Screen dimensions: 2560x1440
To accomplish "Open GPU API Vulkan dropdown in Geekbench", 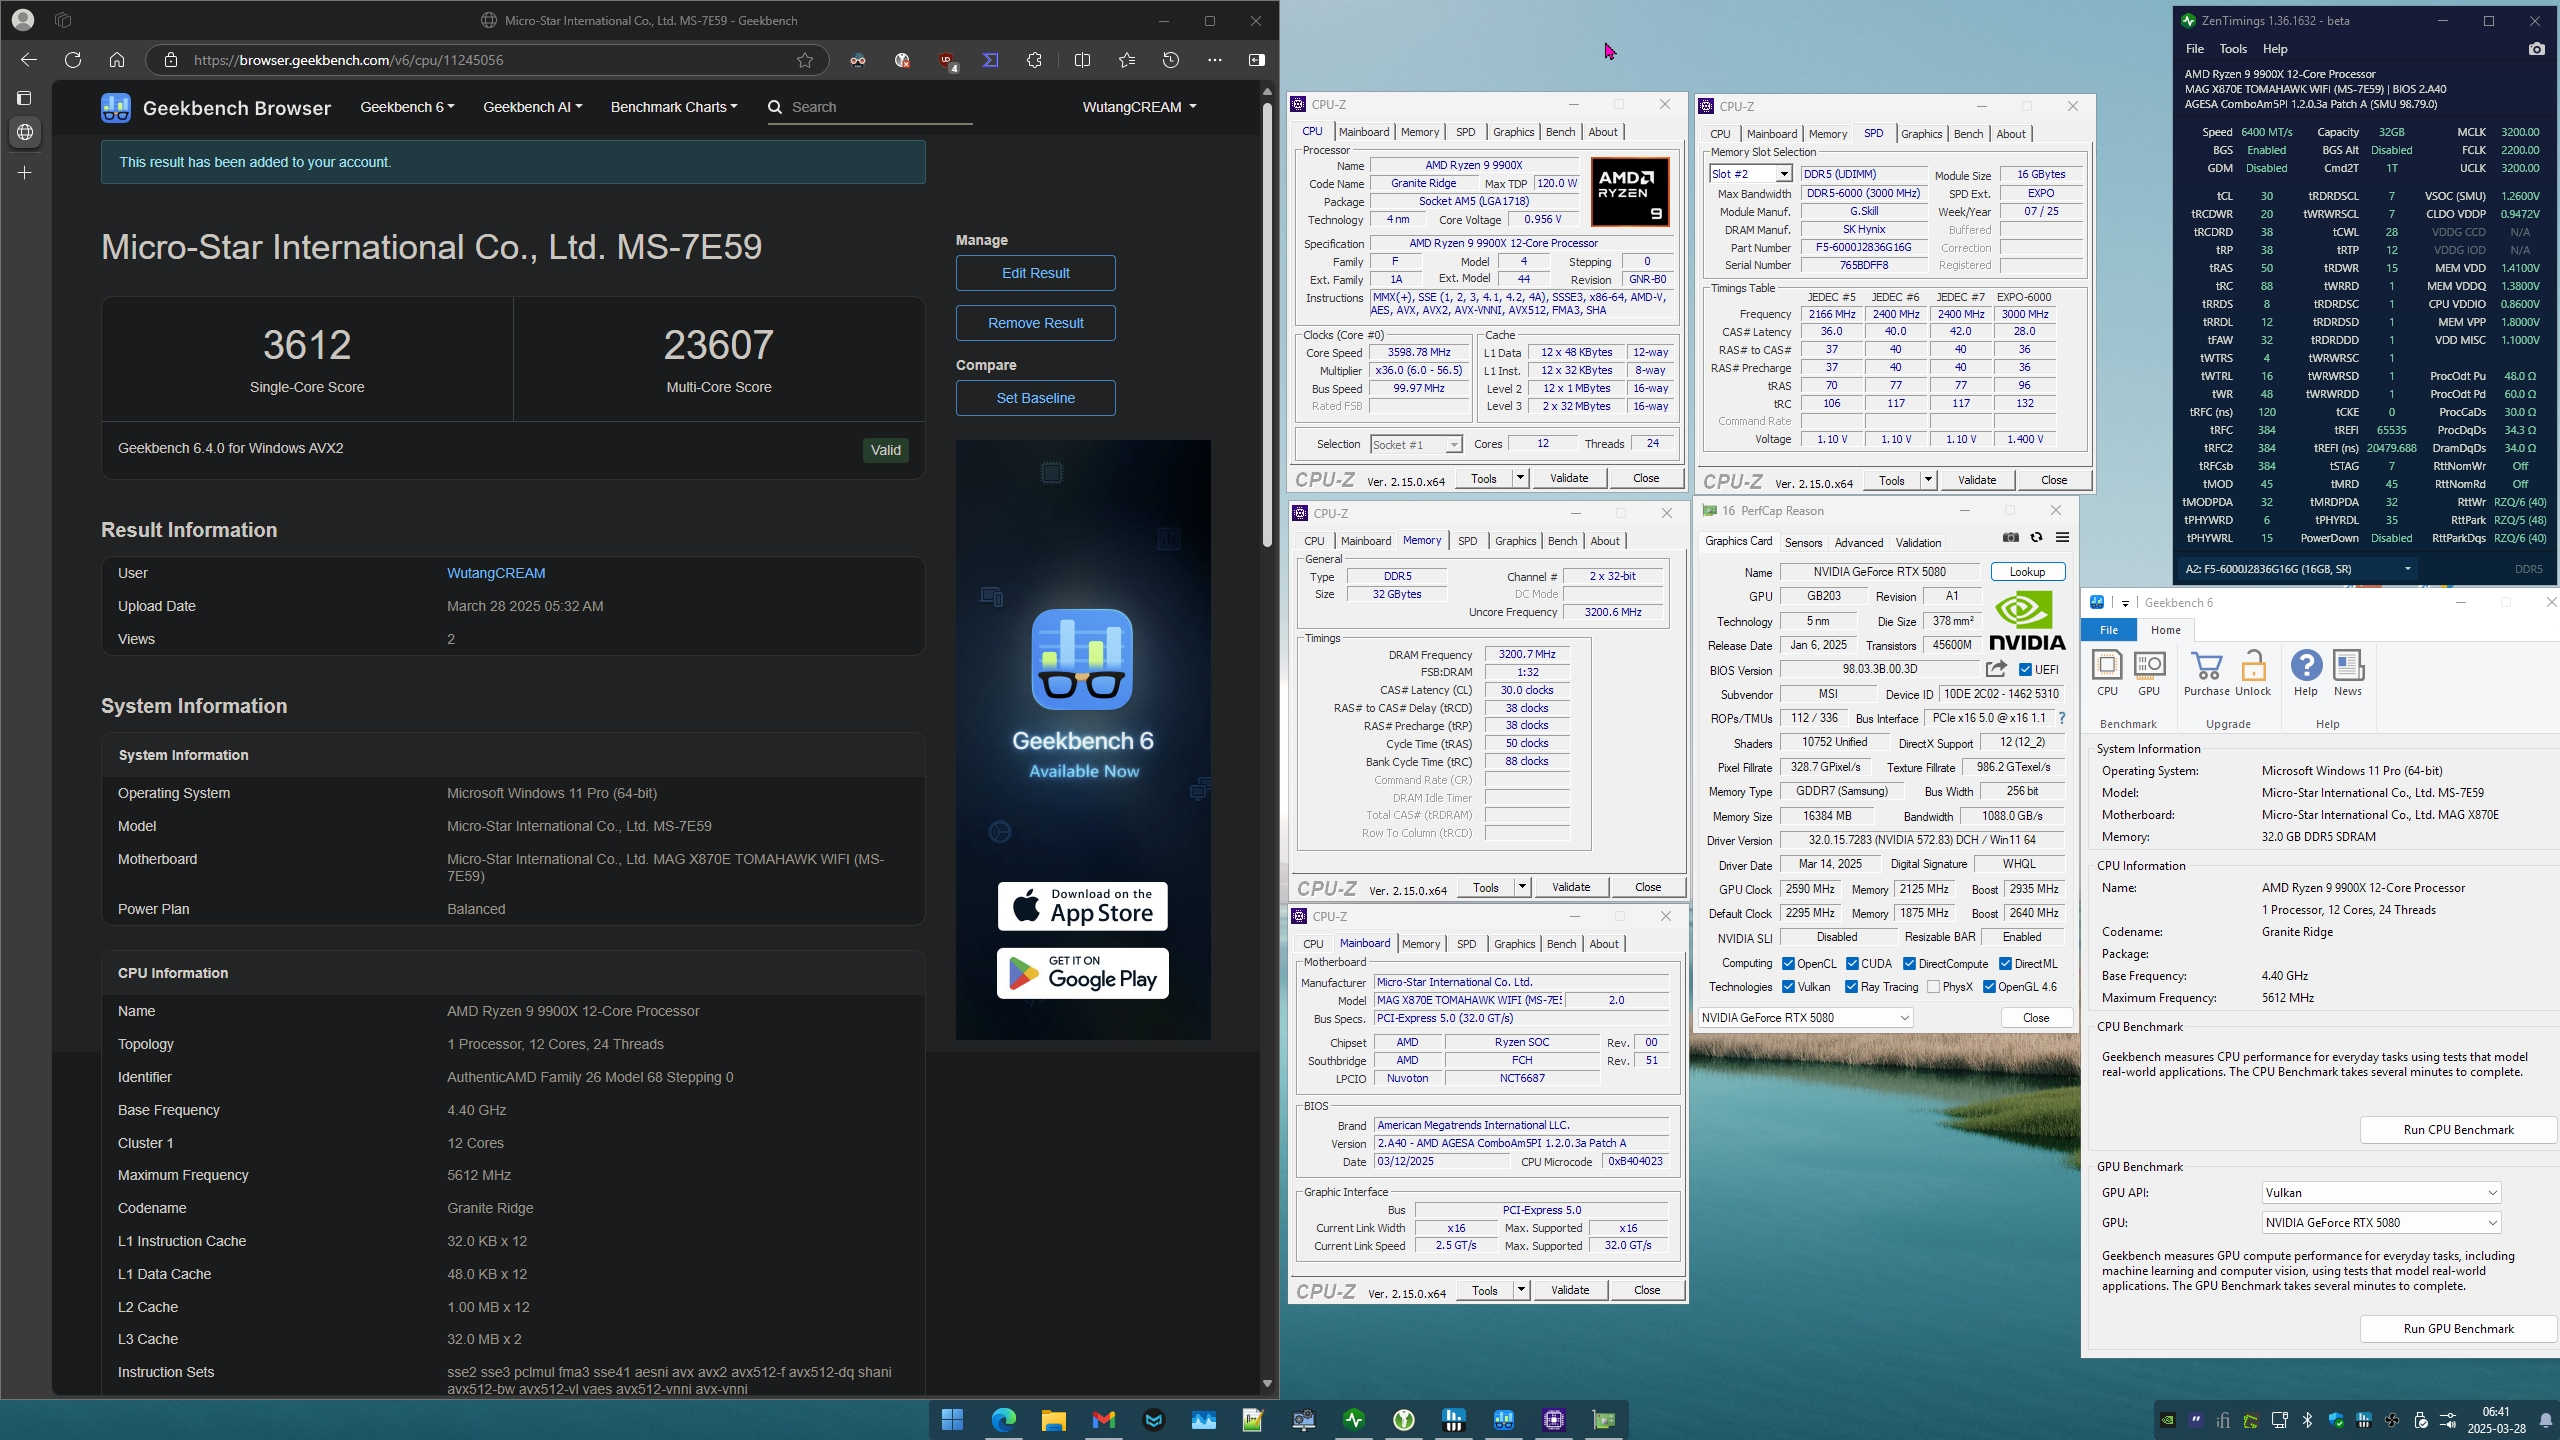I will coord(2381,1193).
